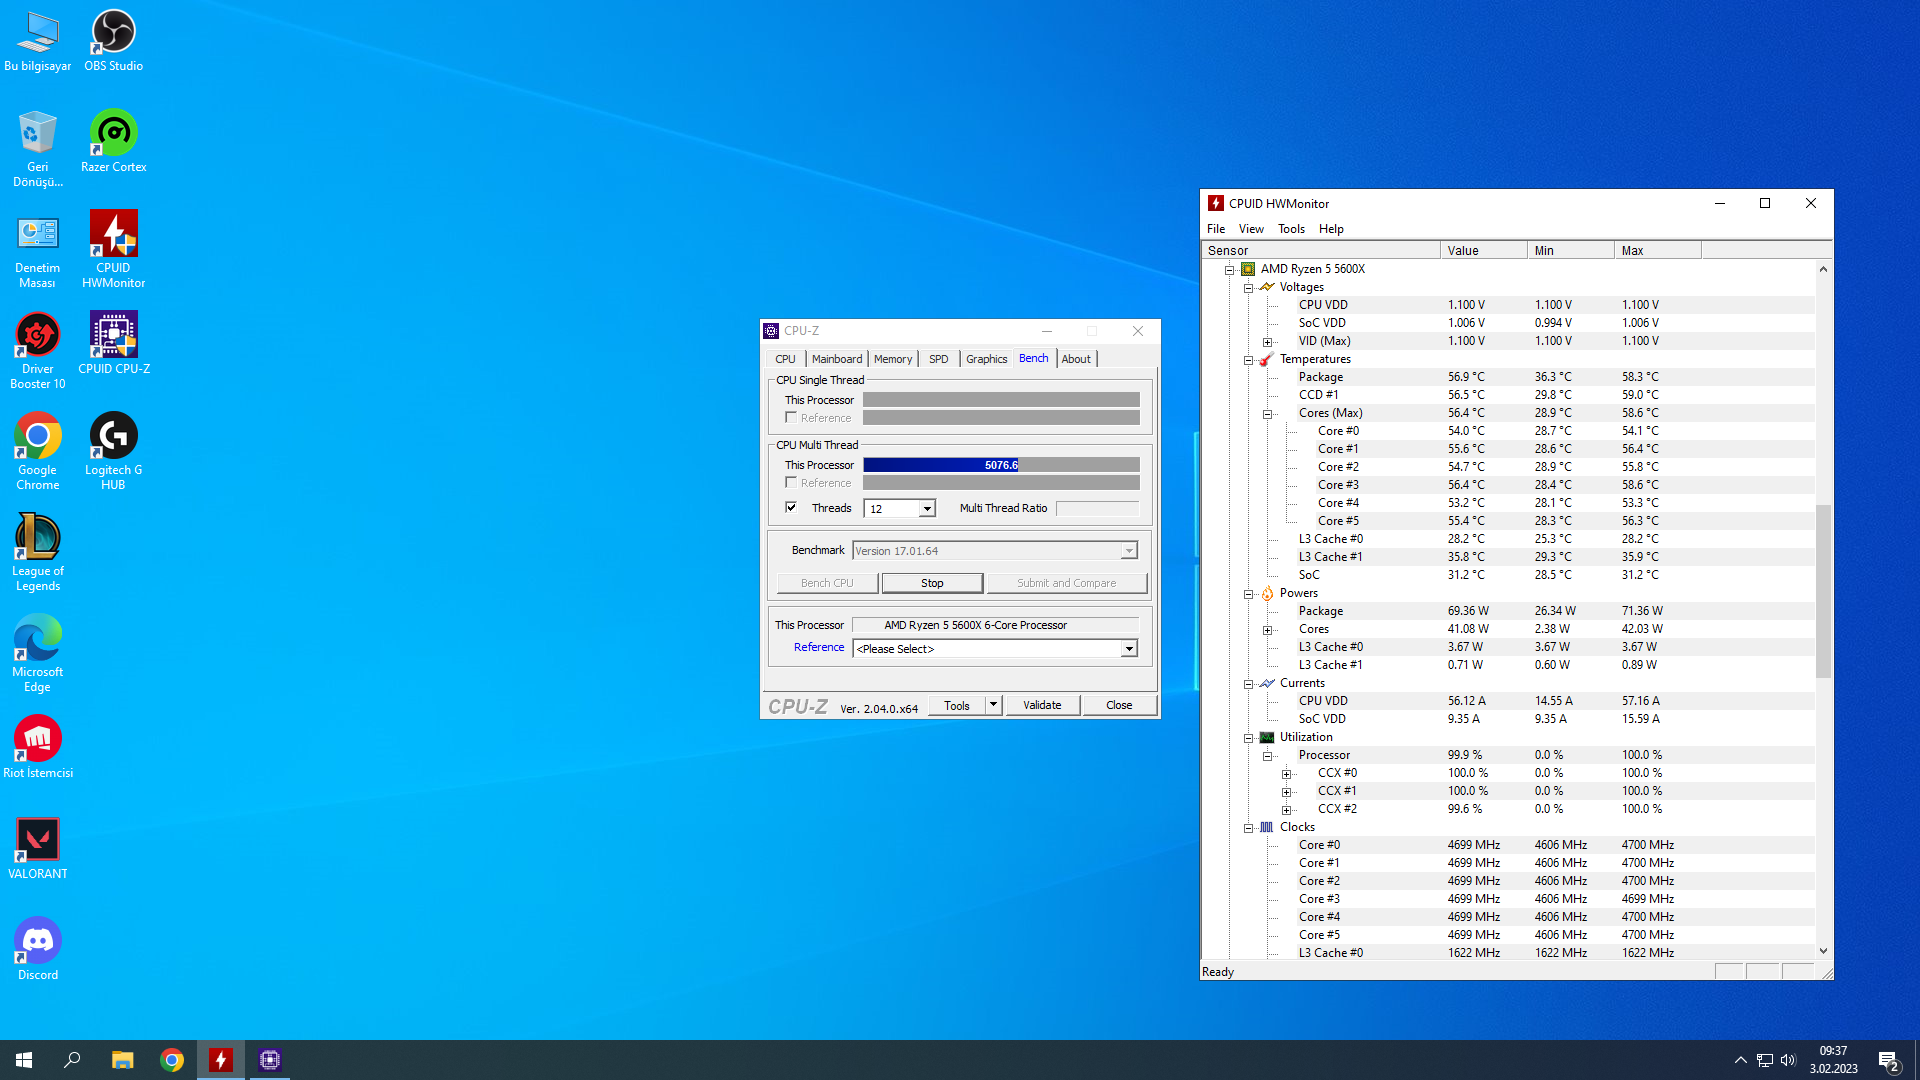Click the HWMonitor scroll down arrow
This screenshot has width=1920, height=1080.
pyautogui.click(x=1823, y=951)
